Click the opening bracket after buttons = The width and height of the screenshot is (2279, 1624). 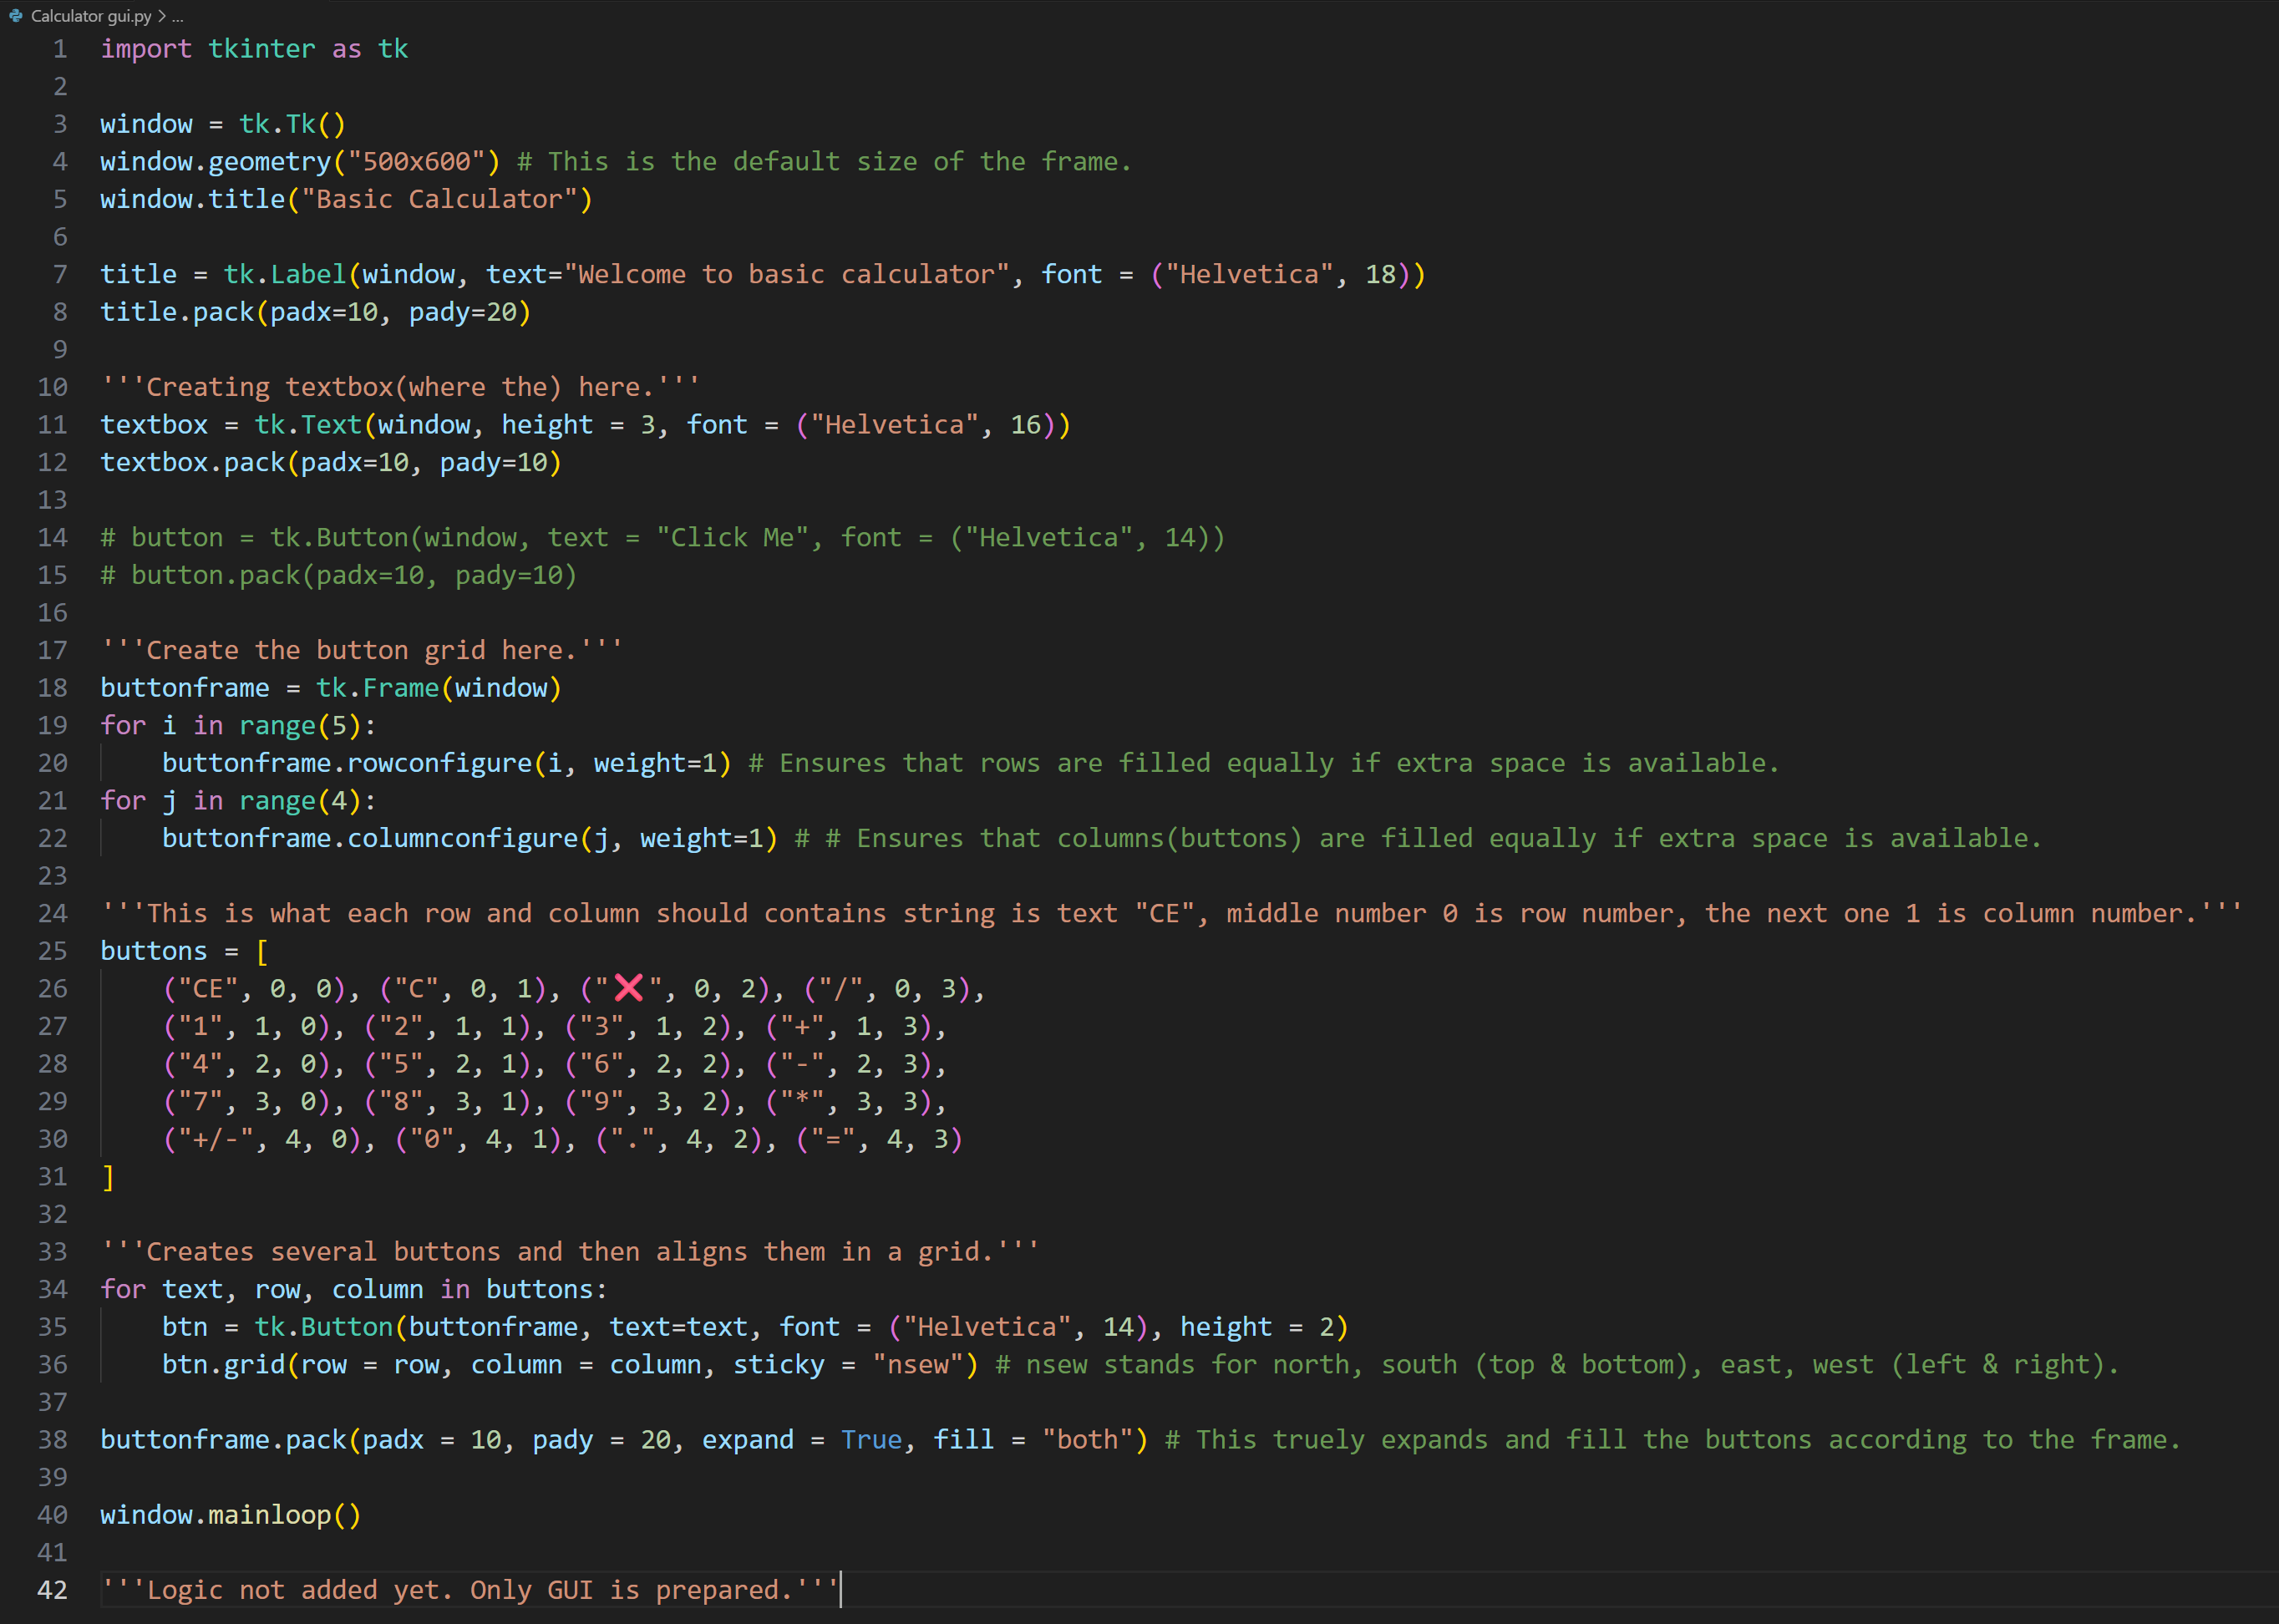(x=262, y=951)
